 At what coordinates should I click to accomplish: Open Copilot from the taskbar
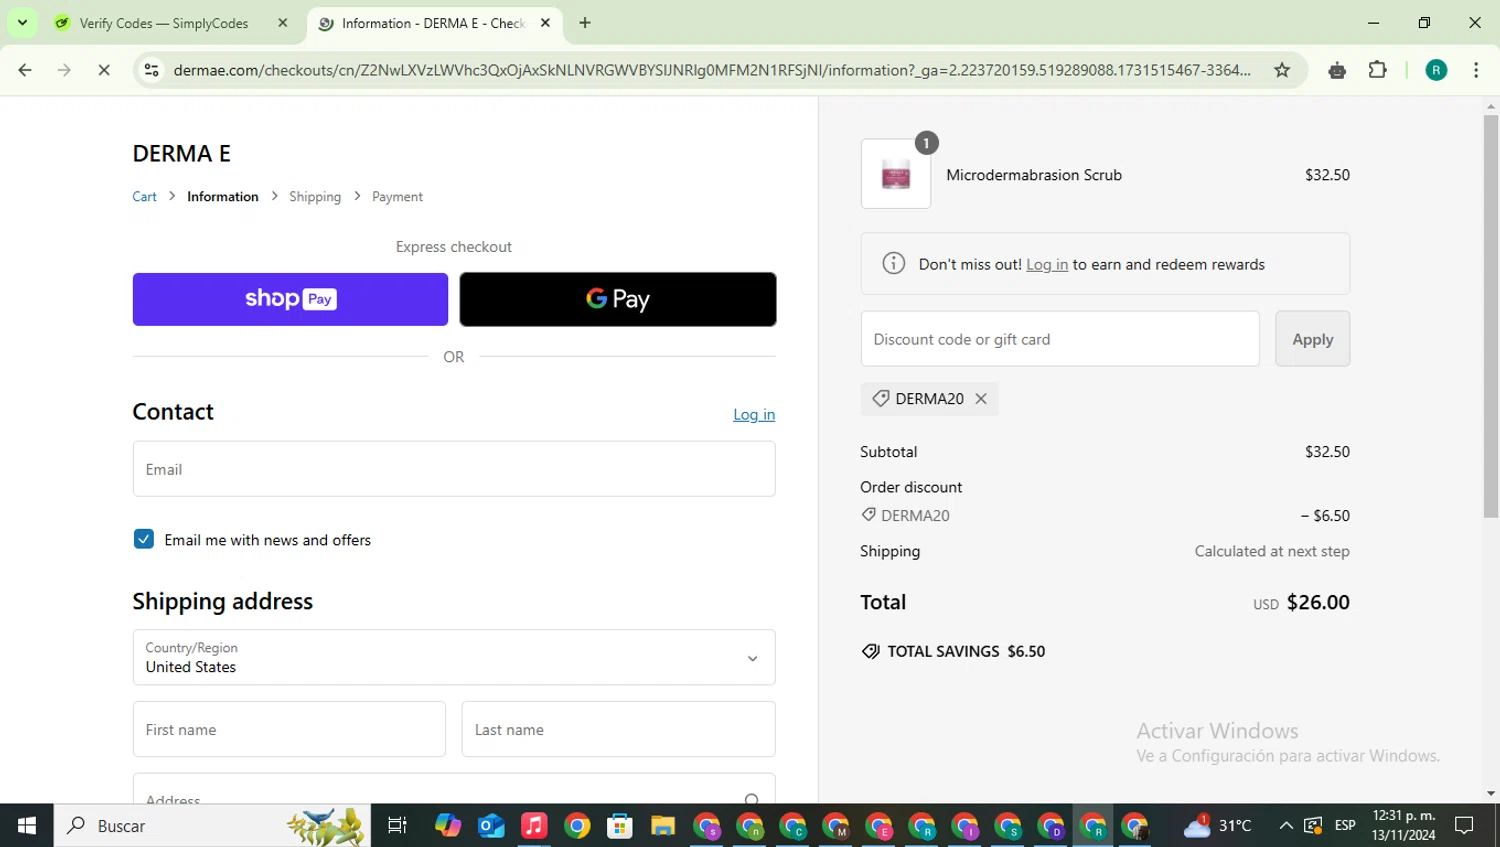click(x=448, y=825)
